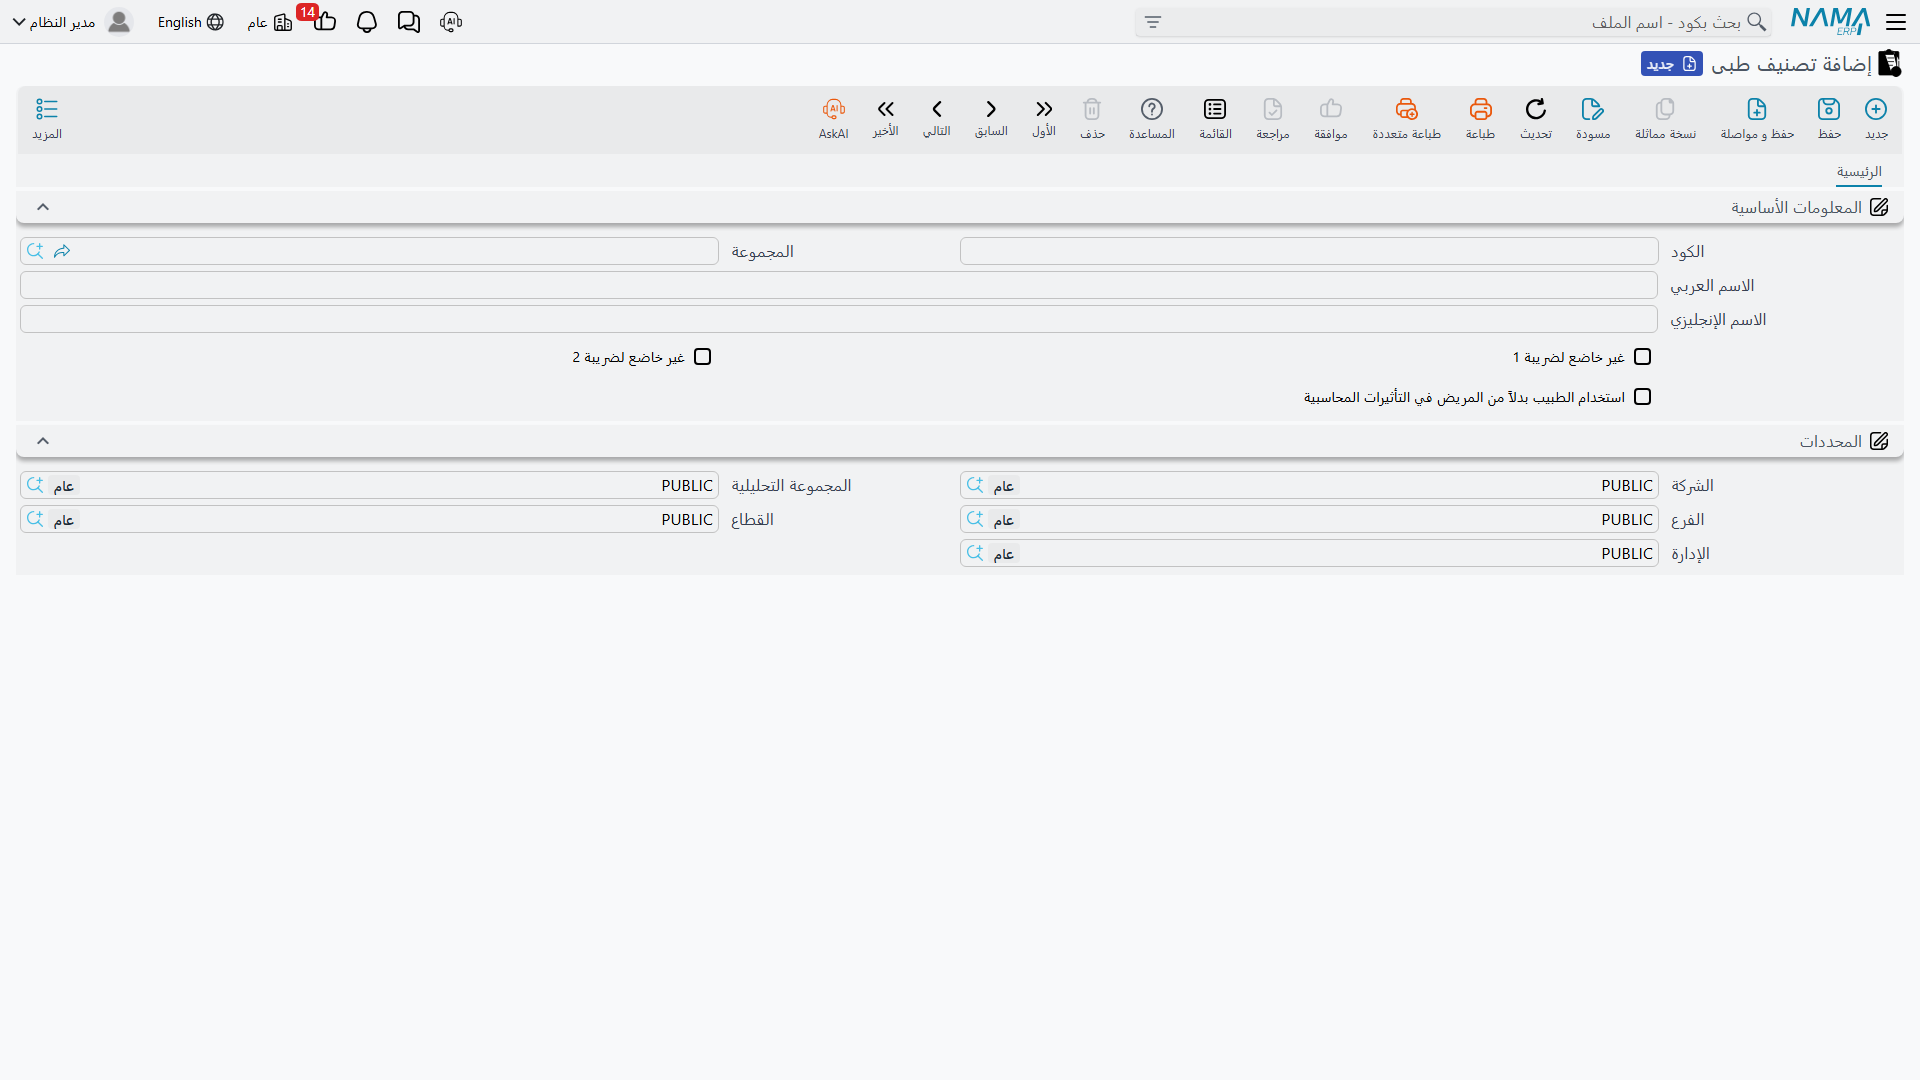Click the جديد status badge
Viewport: 1920px width, 1080px height.
1672,64
